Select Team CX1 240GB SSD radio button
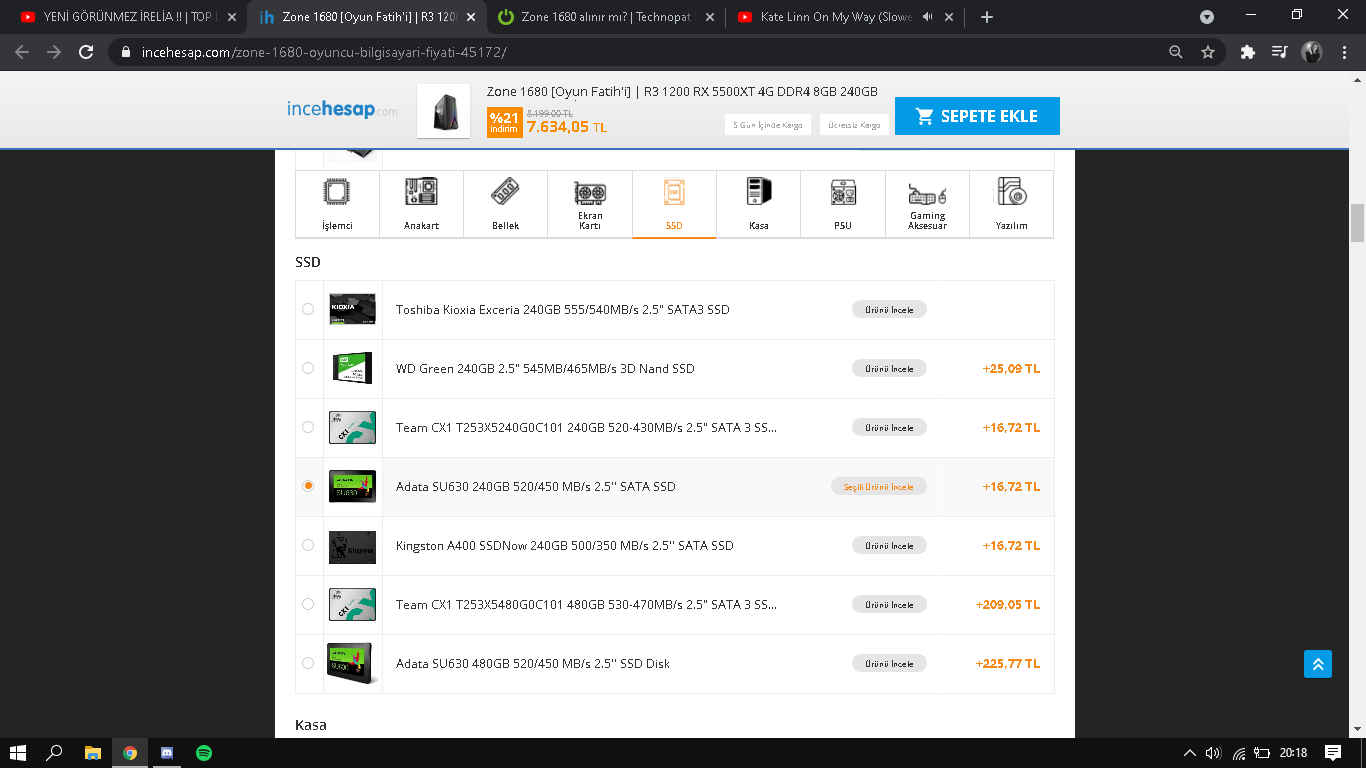Image resolution: width=1366 pixels, height=768 pixels. pos(308,427)
